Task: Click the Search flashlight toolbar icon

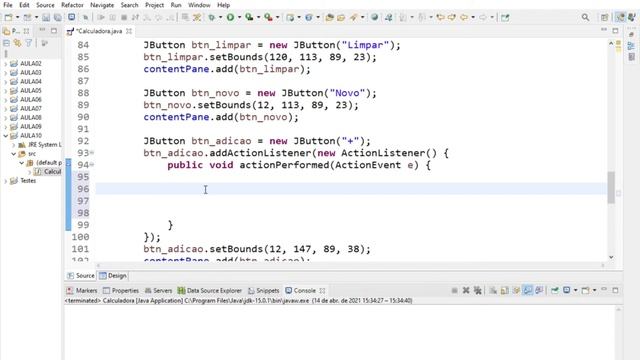Action: (x=353, y=17)
